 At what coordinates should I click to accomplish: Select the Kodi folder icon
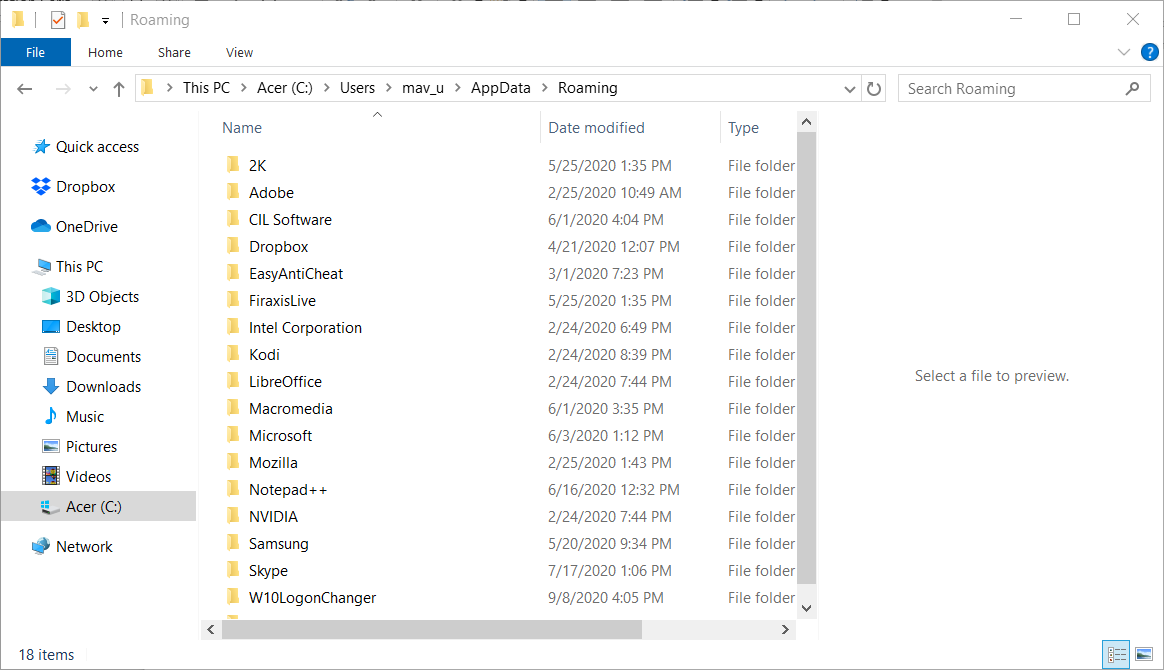pos(233,354)
